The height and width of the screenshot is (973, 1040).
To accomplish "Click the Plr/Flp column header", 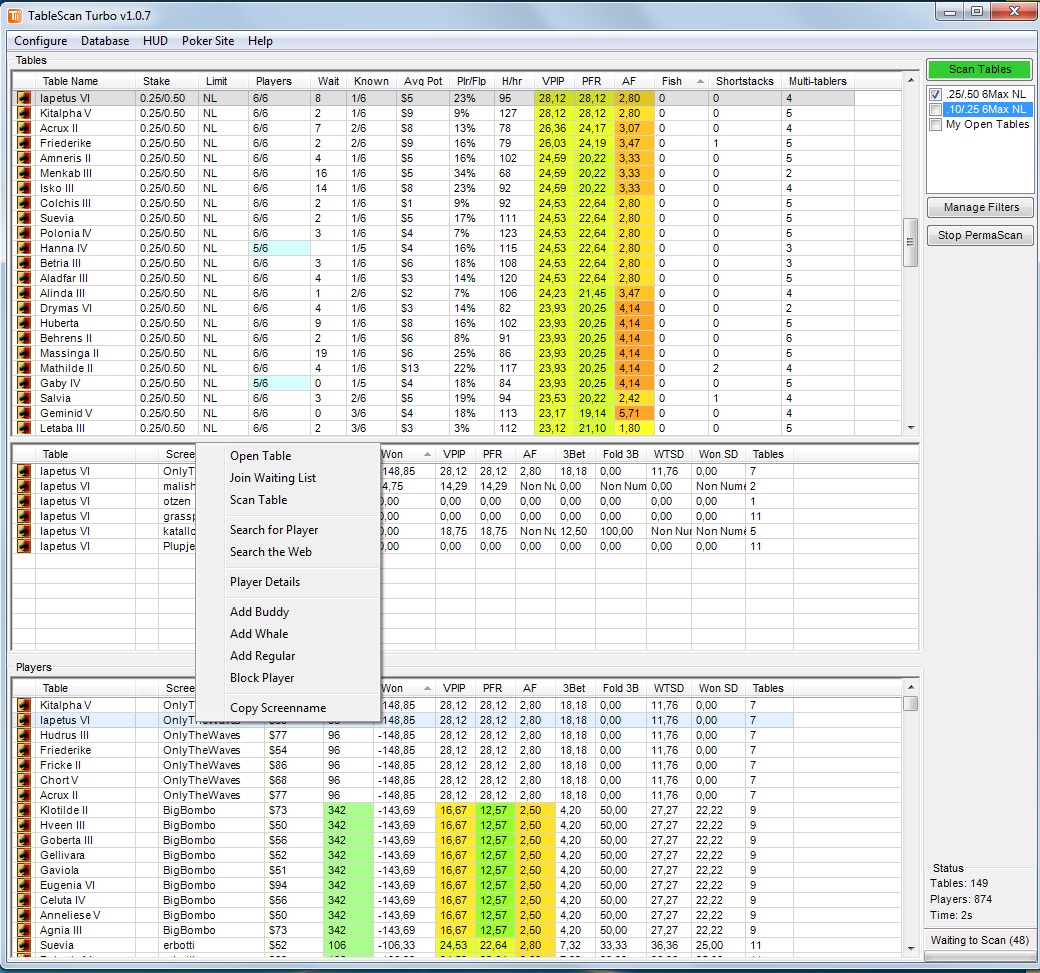I will [471, 81].
